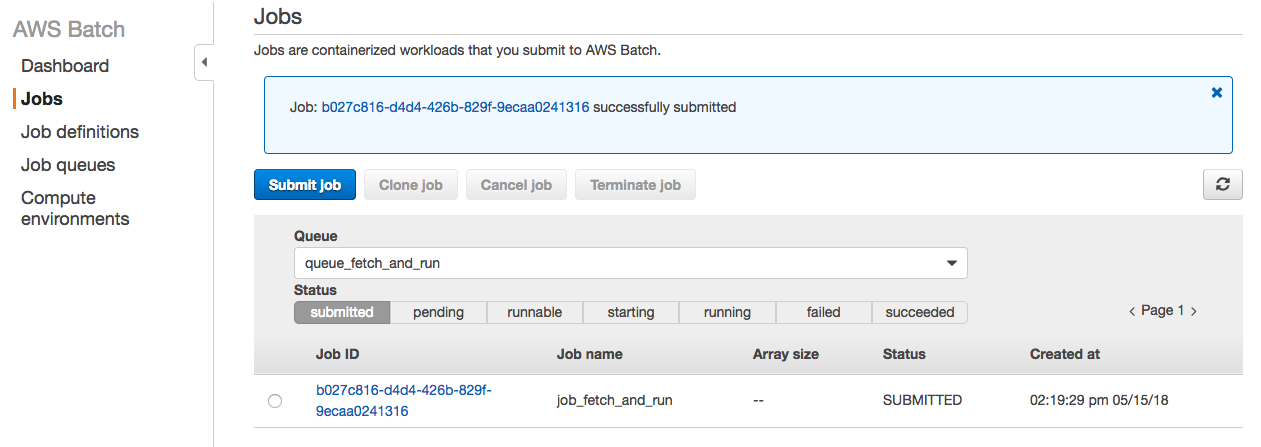The image size is (1261, 447).
Task: Click the refresh jobs icon button
Action: (x=1222, y=185)
